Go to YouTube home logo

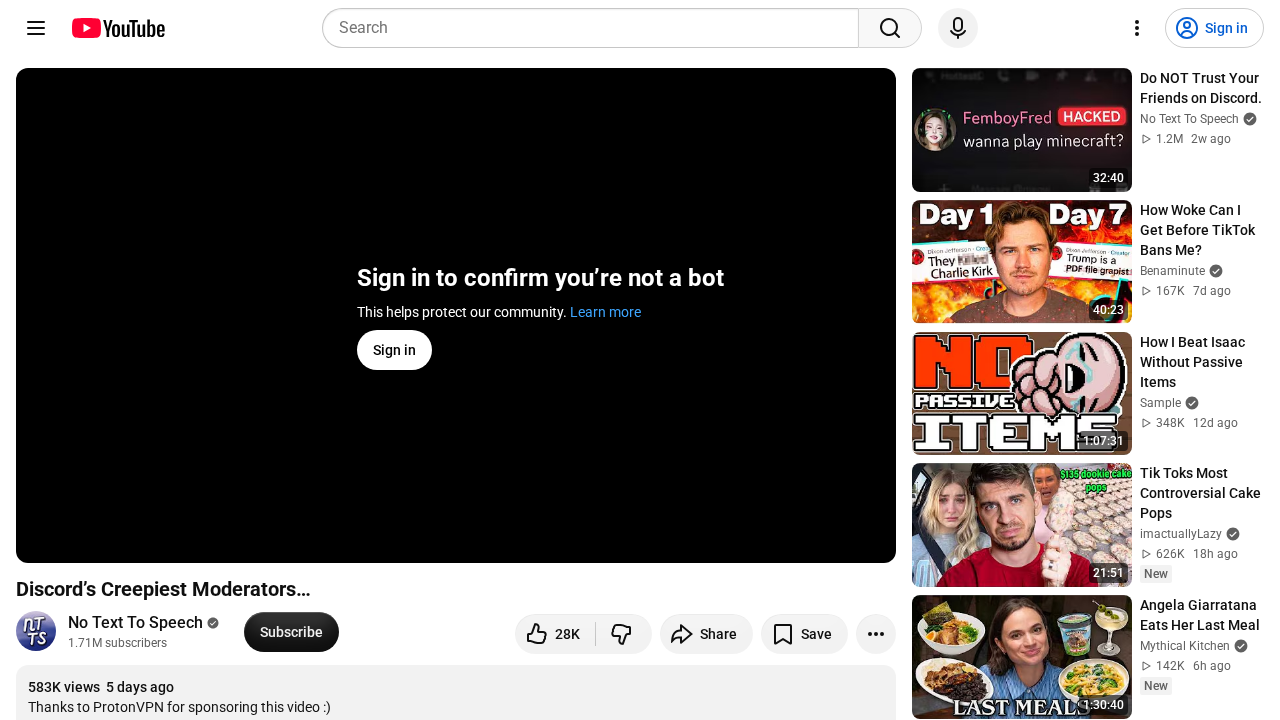click(x=118, y=28)
